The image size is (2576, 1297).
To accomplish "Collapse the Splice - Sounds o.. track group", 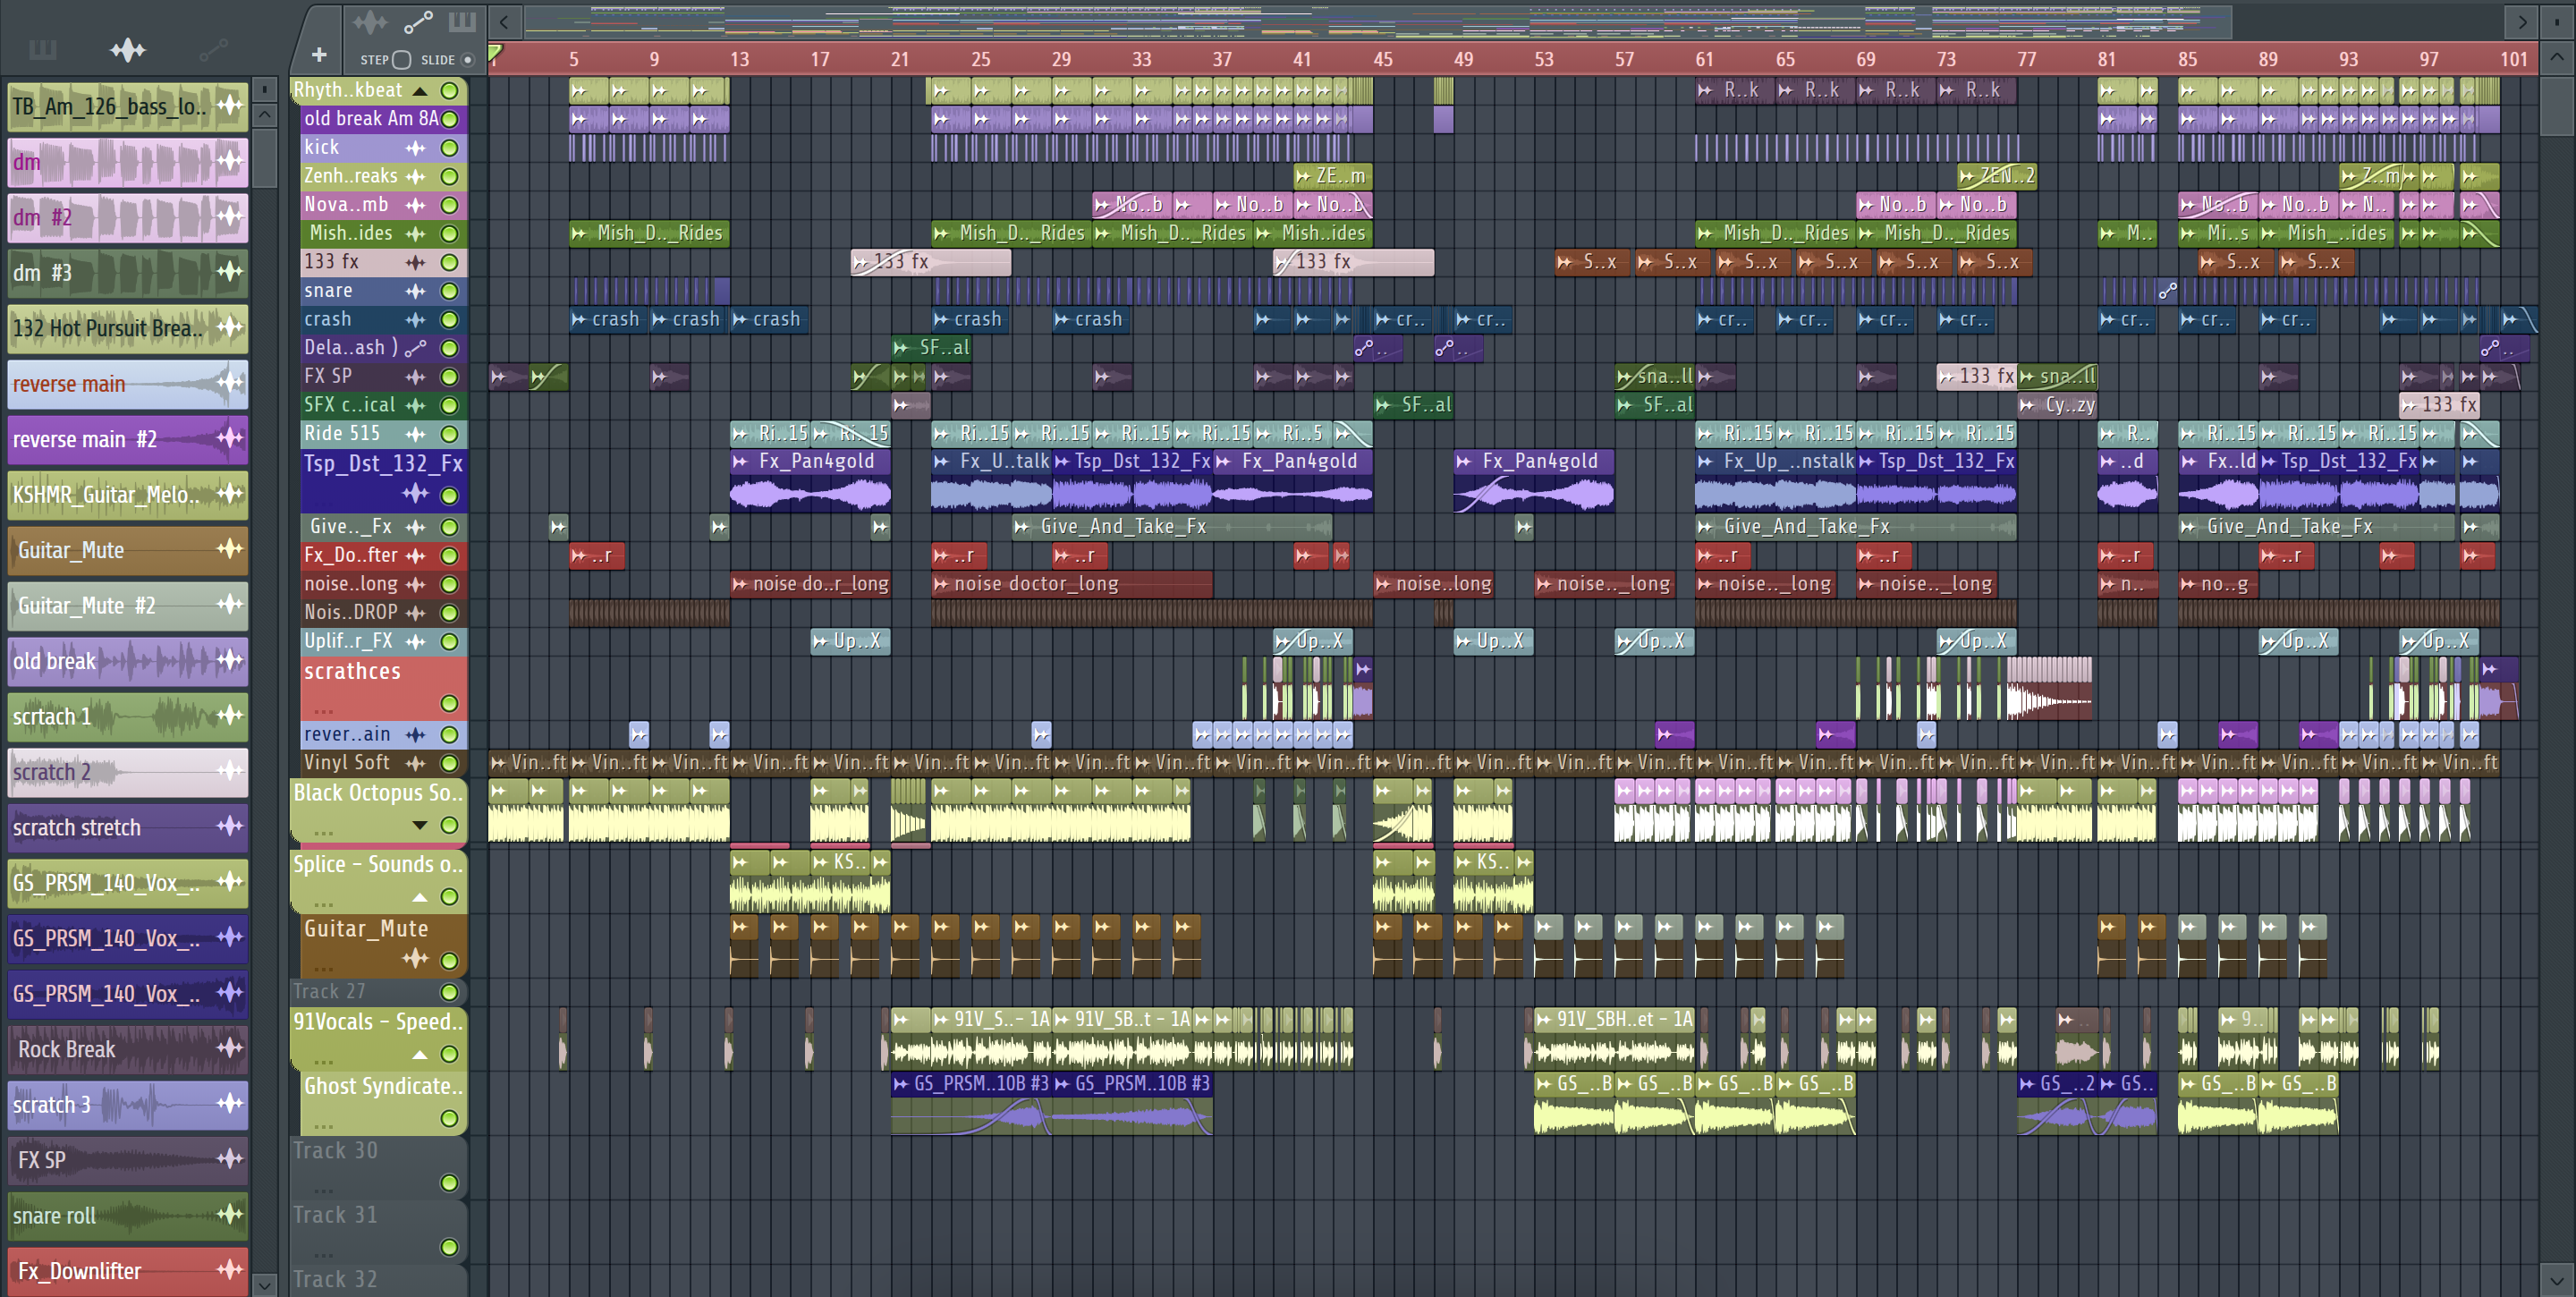I will click(420, 897).
